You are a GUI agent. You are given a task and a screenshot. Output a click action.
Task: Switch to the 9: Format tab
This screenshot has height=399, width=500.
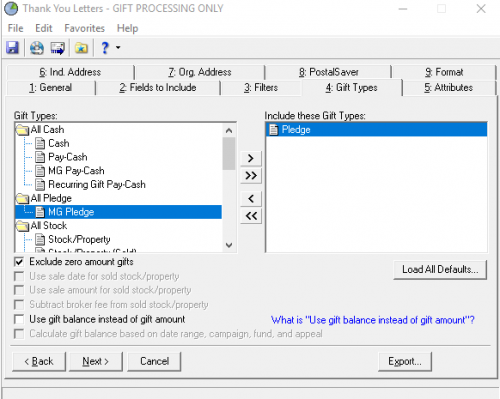pos(444,72)
